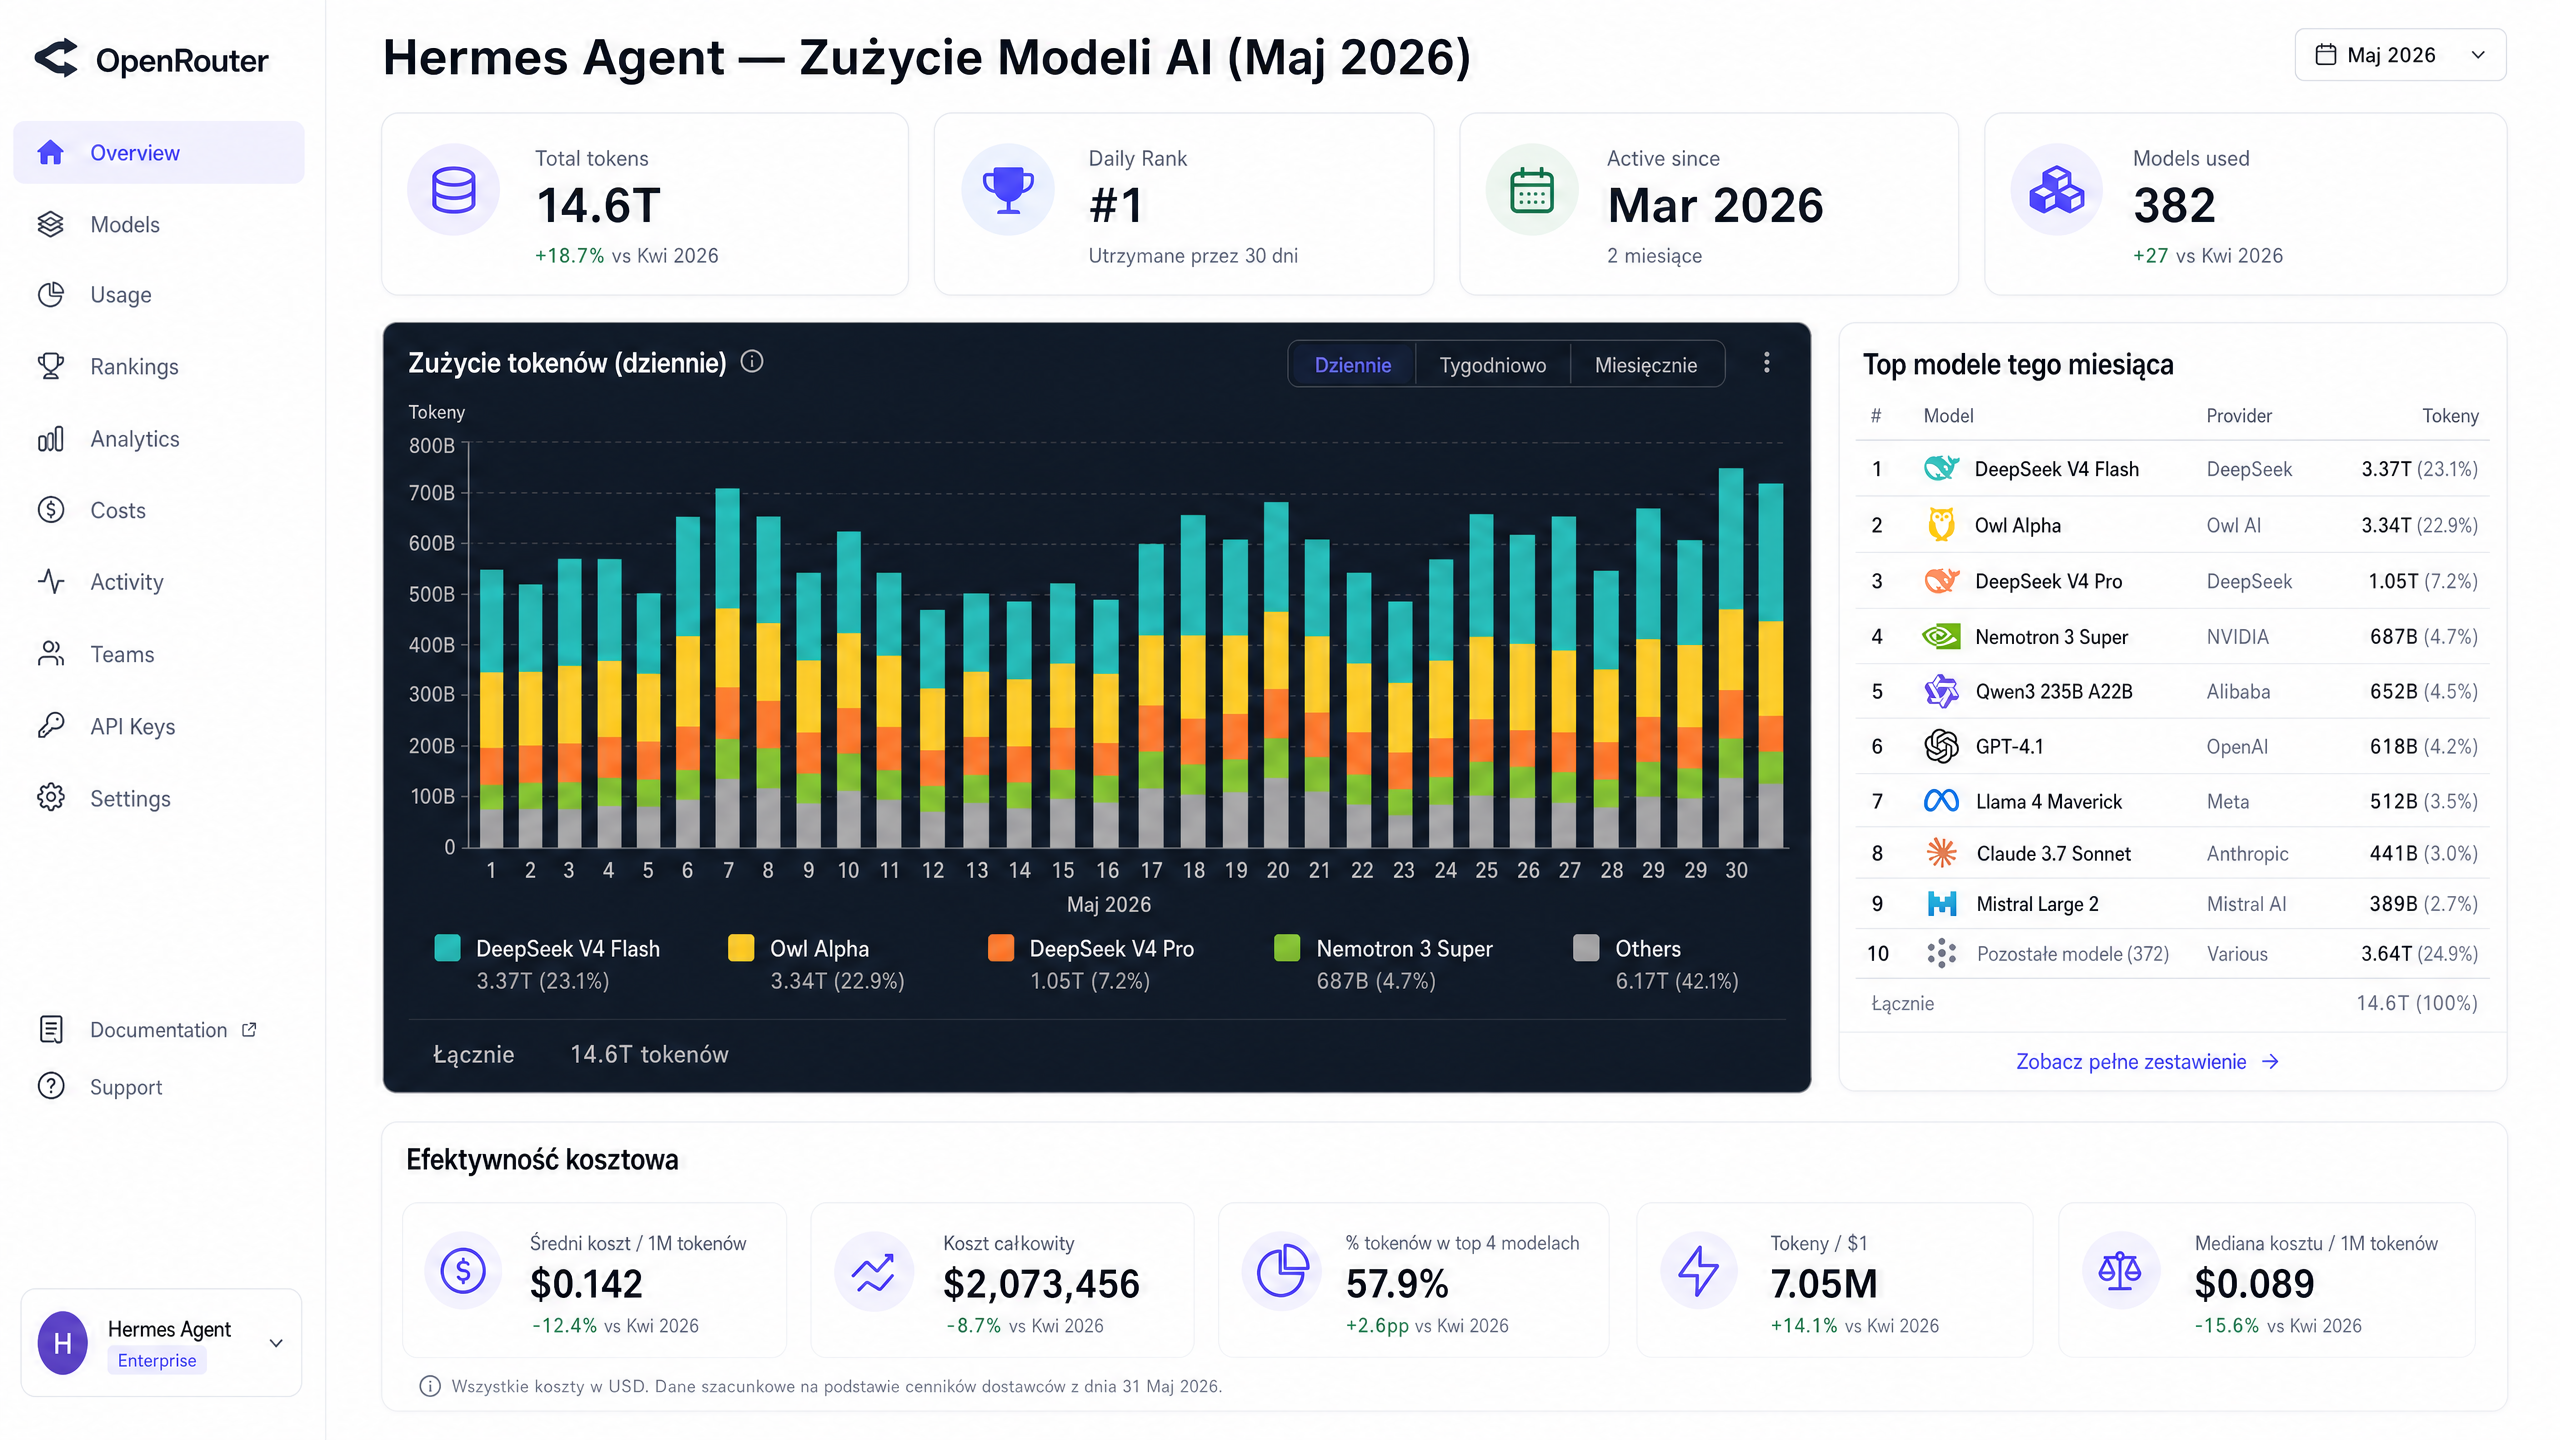Screen dimensions: 2560x1440
Task: Click the Active since calendar icon
Action: click(1531, 189)
